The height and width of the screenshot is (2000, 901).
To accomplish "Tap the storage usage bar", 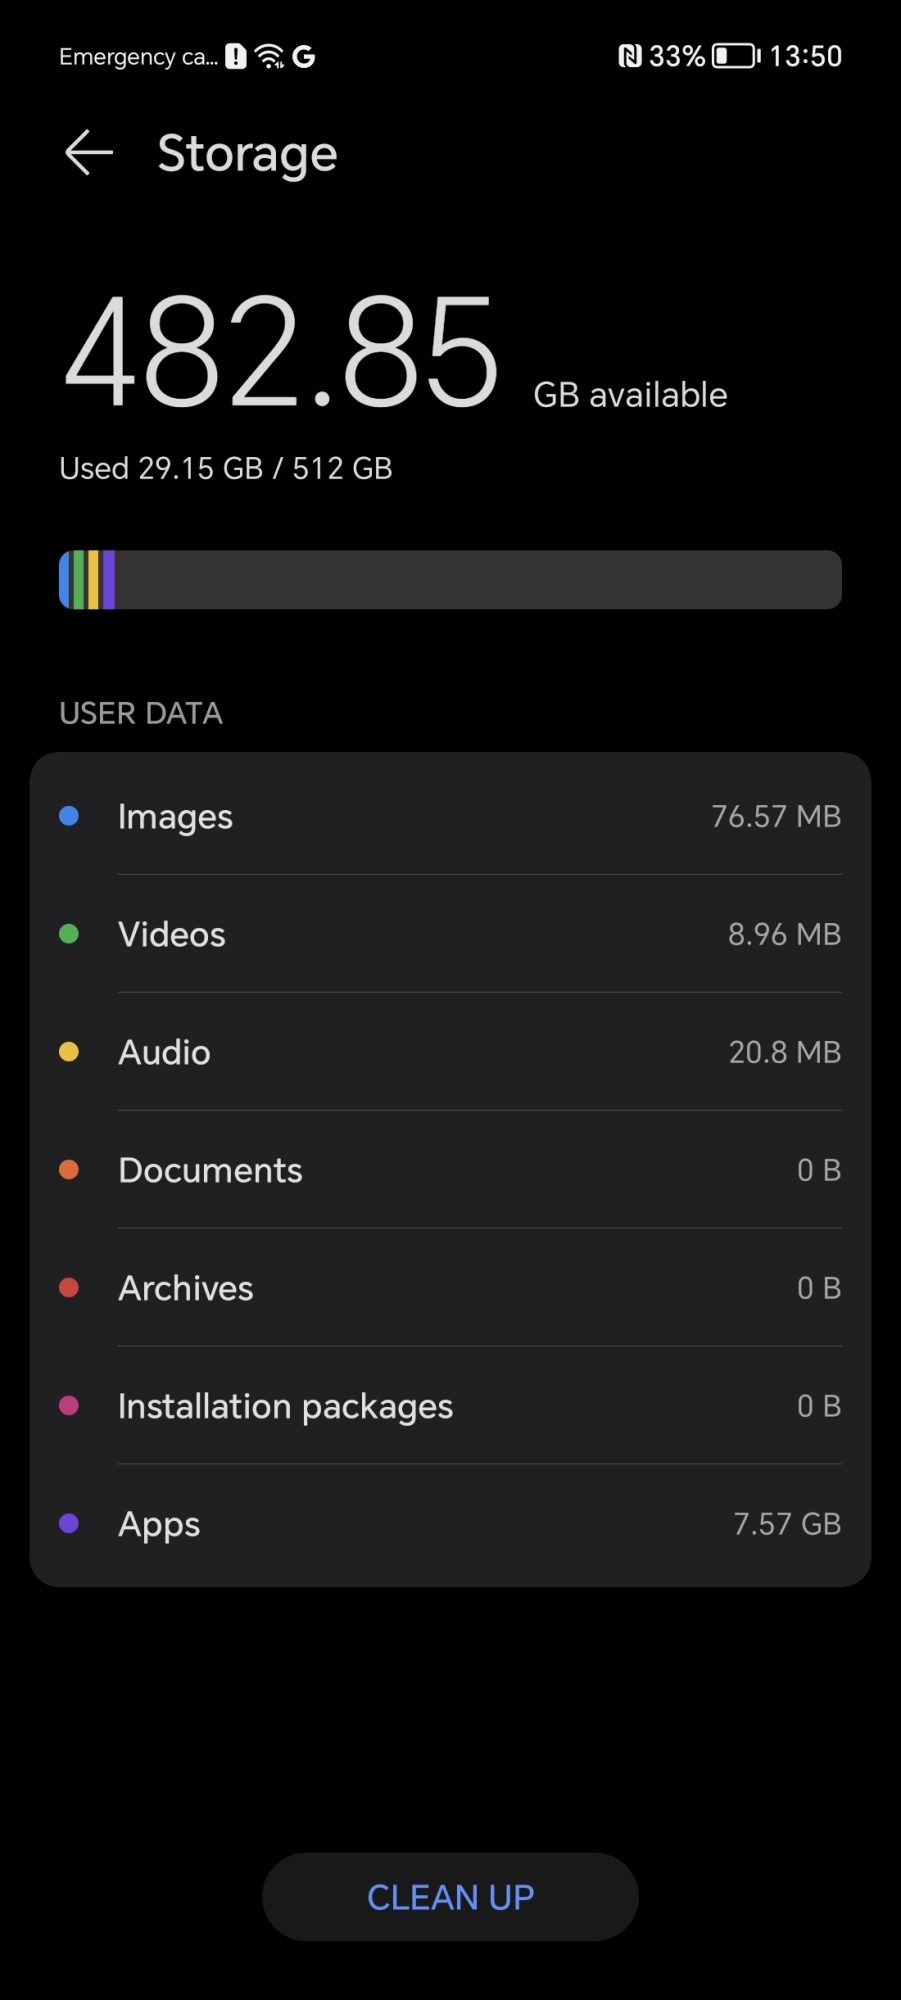I will pyautogui.click(x=450, y=580).
